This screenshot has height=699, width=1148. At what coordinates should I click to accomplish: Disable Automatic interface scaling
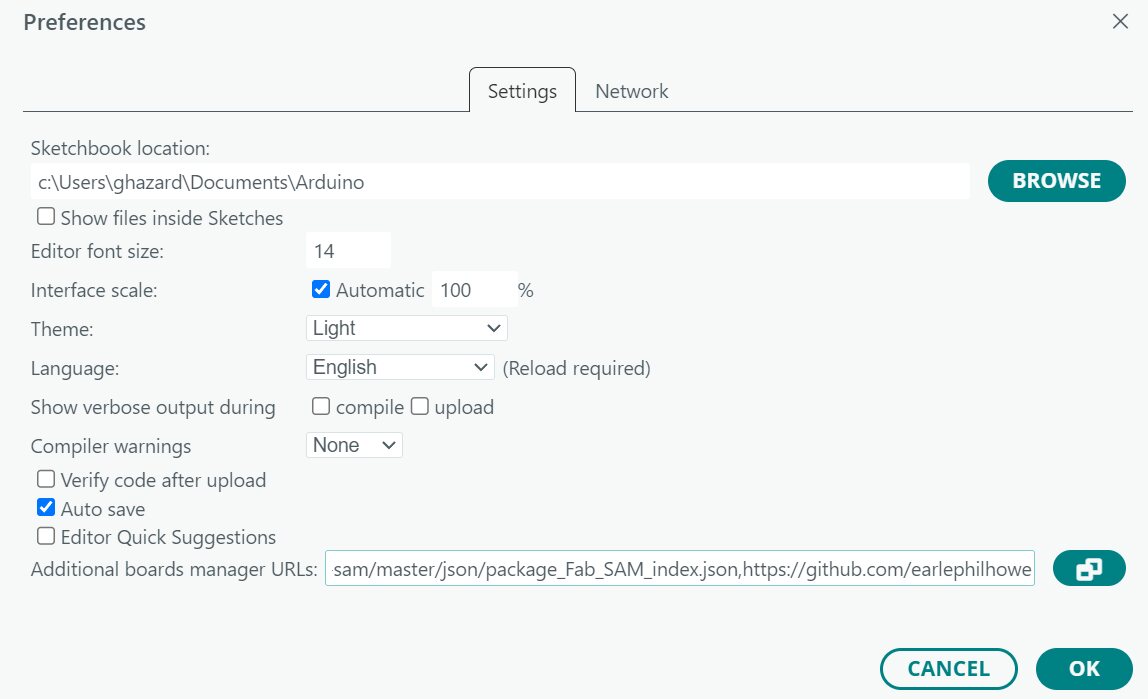(x=322, y=290)
